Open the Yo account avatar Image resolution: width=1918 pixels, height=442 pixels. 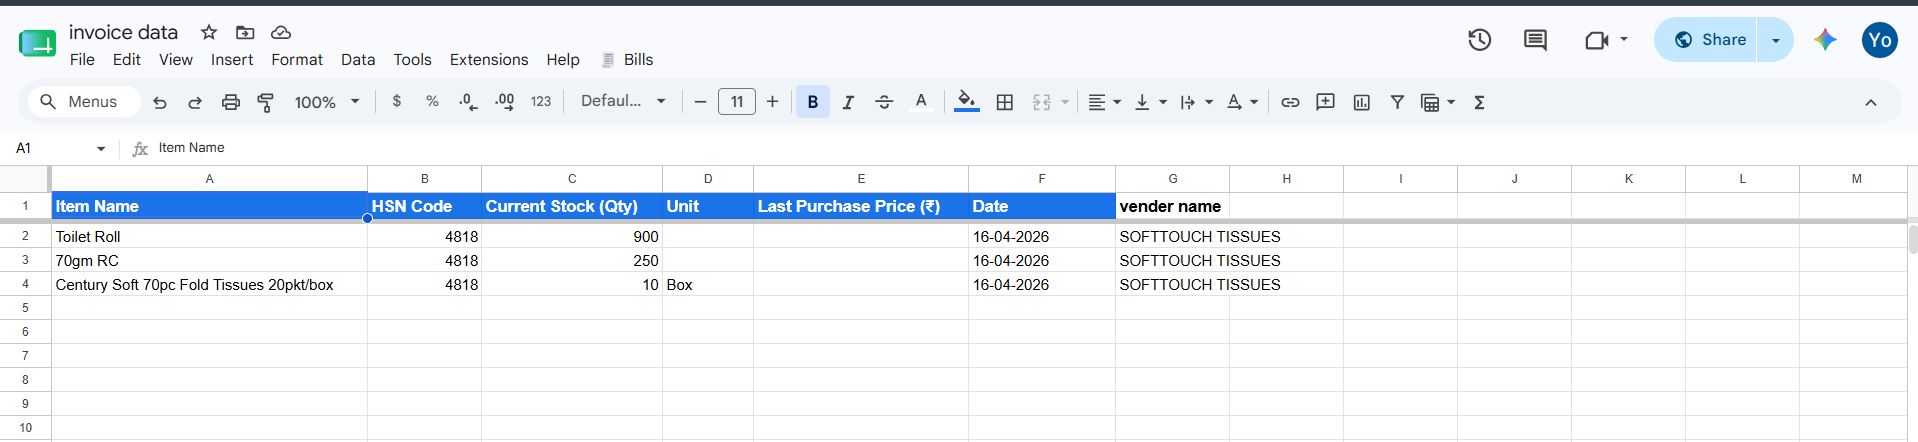pos(1880,40)
